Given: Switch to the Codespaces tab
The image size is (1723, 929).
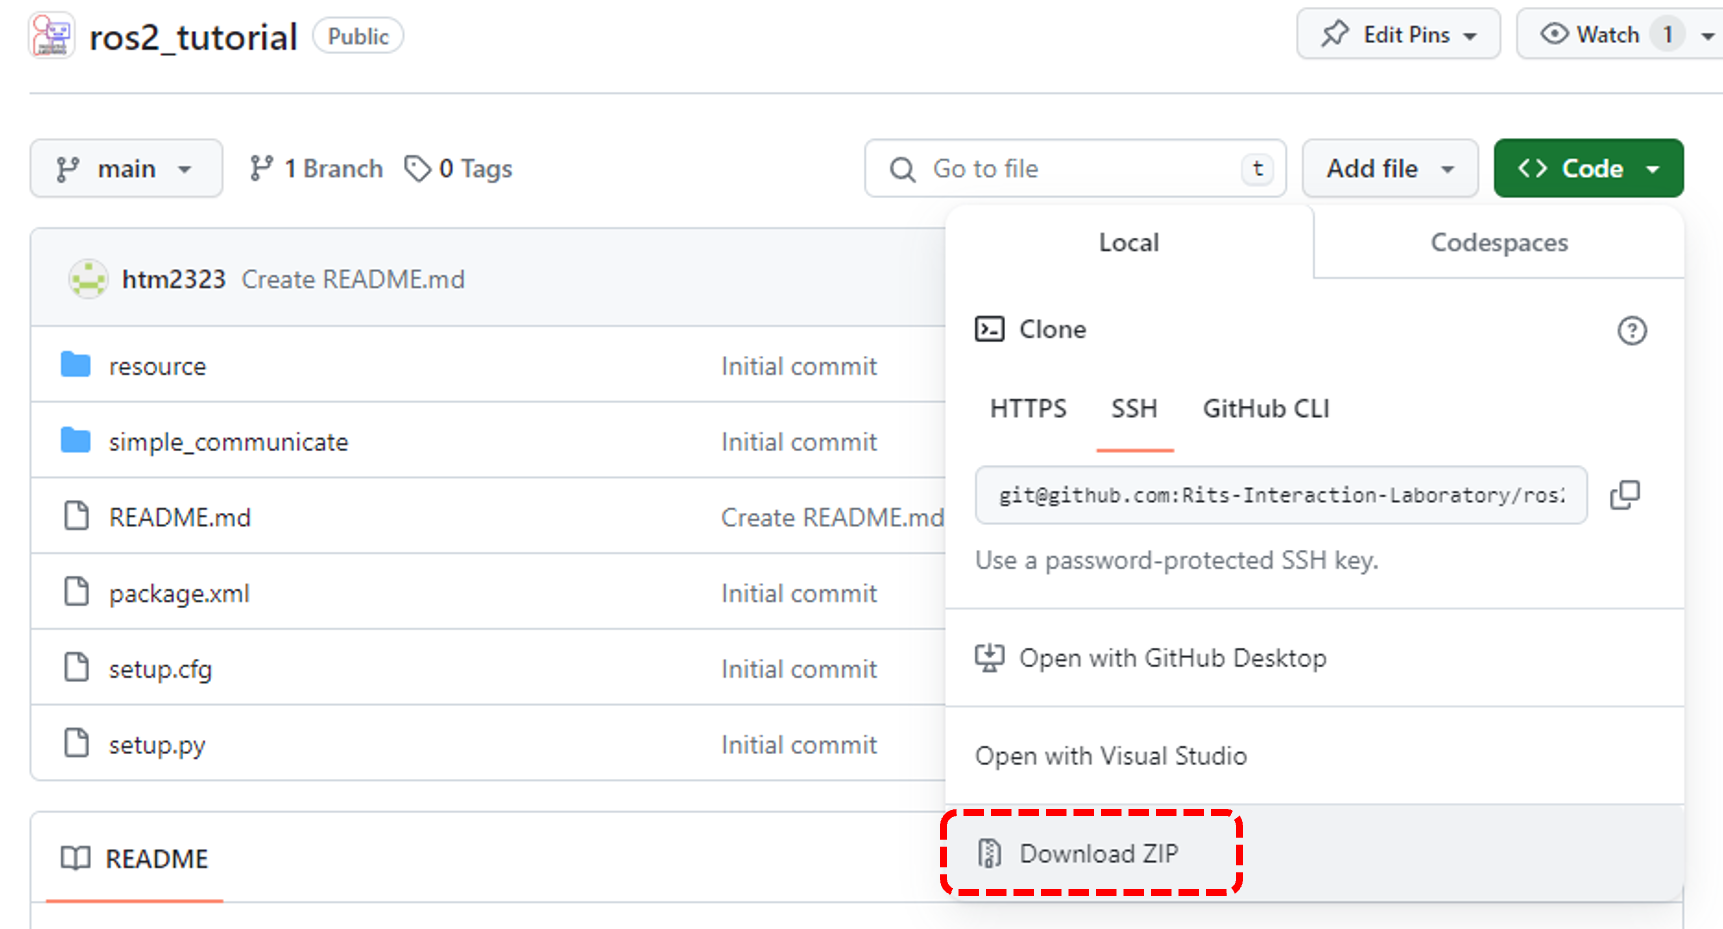Looking at the screenshot, I should [x=1499, y=242].
